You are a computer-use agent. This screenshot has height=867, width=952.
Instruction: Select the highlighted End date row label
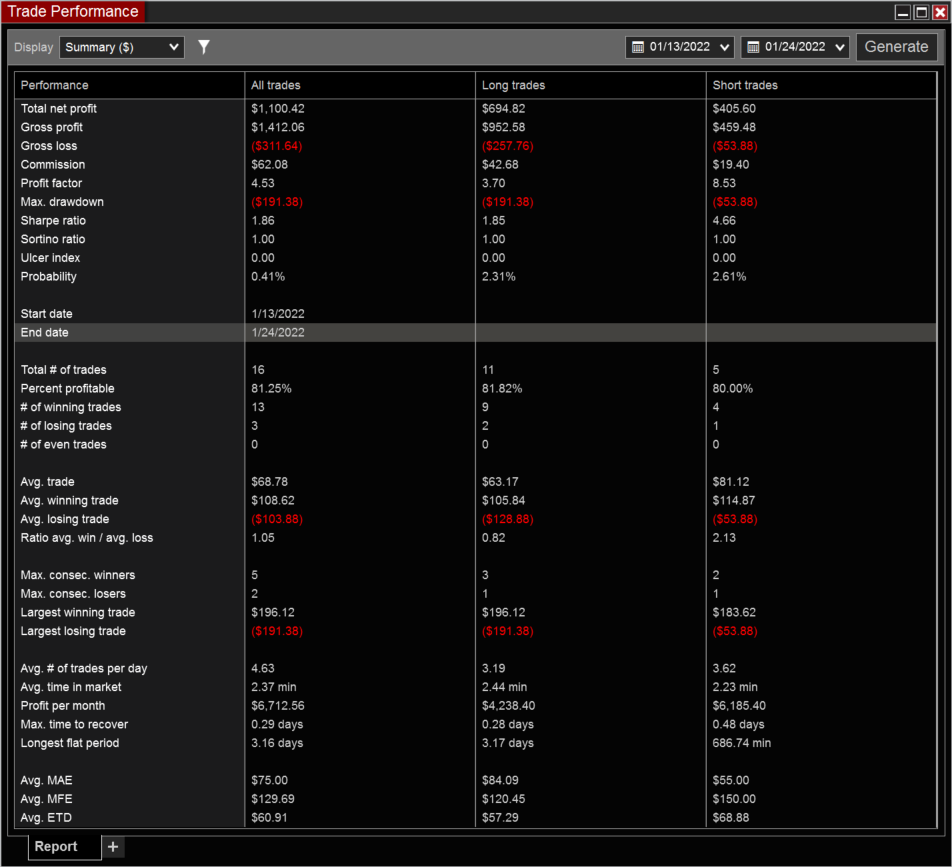tap(44, 333)
